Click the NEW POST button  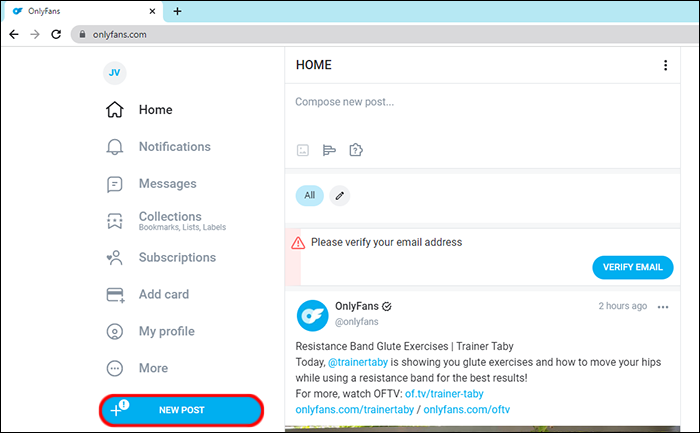point(181,410)
